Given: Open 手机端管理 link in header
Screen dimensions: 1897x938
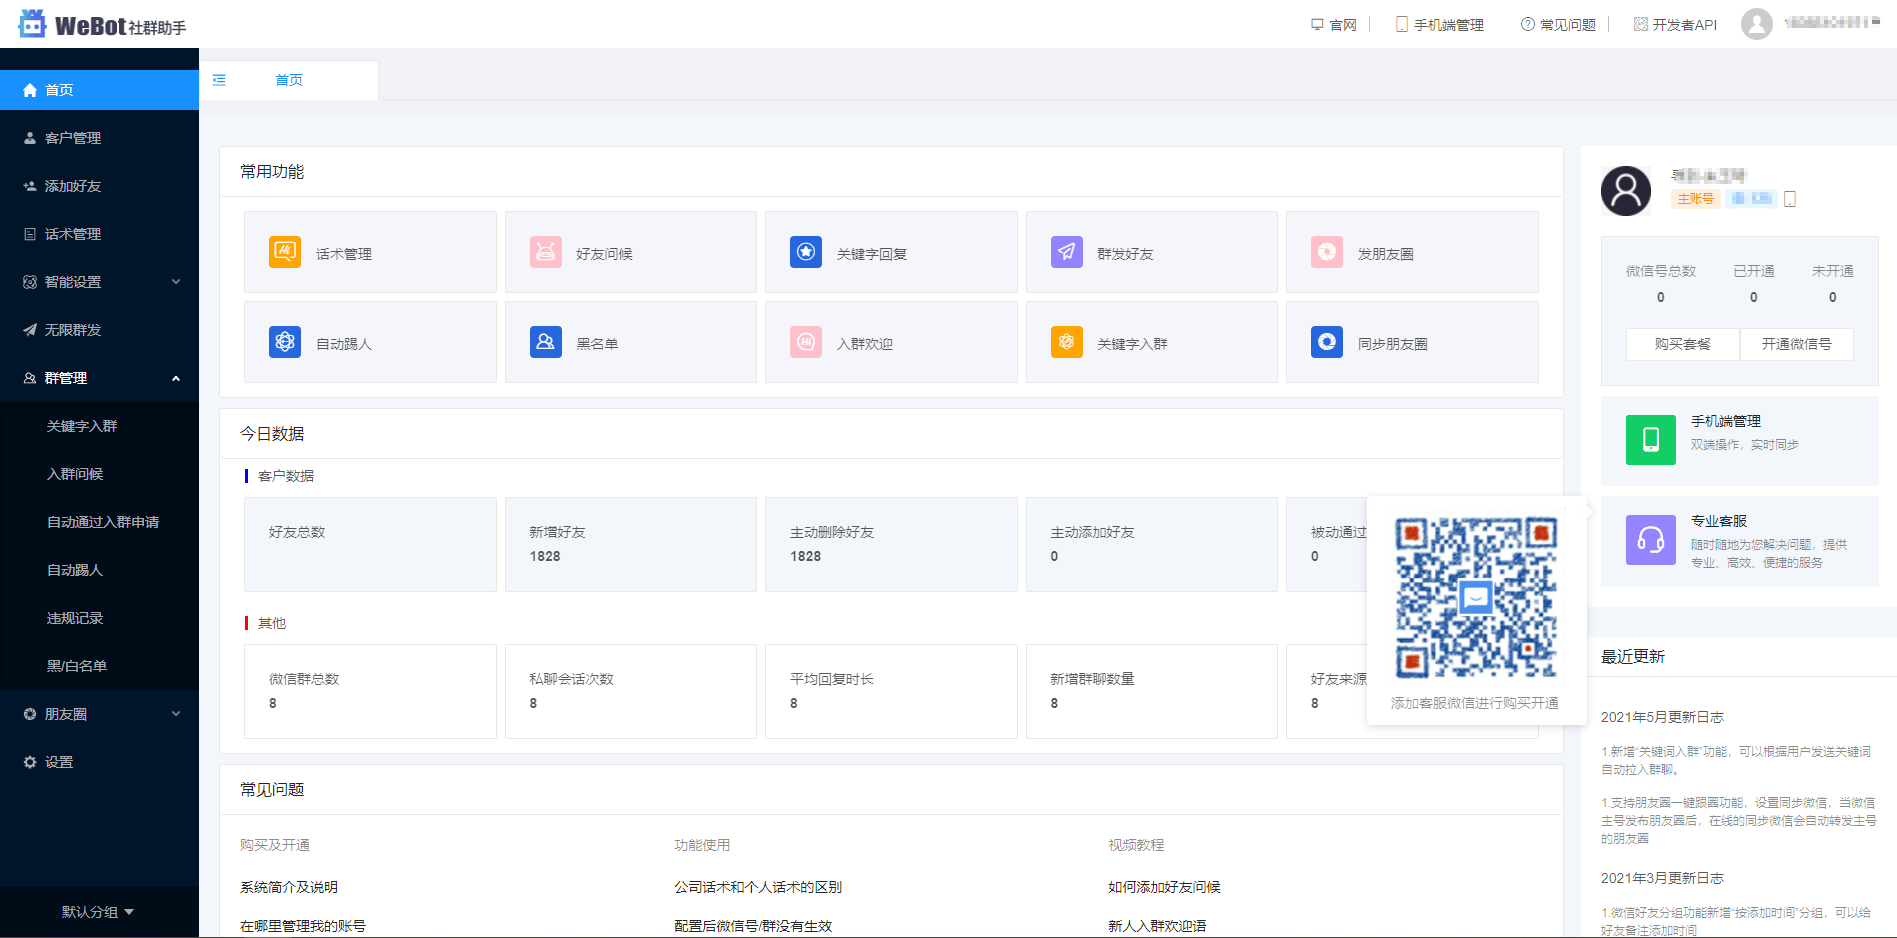Looking at the screenshot, I should (1440, 25).
